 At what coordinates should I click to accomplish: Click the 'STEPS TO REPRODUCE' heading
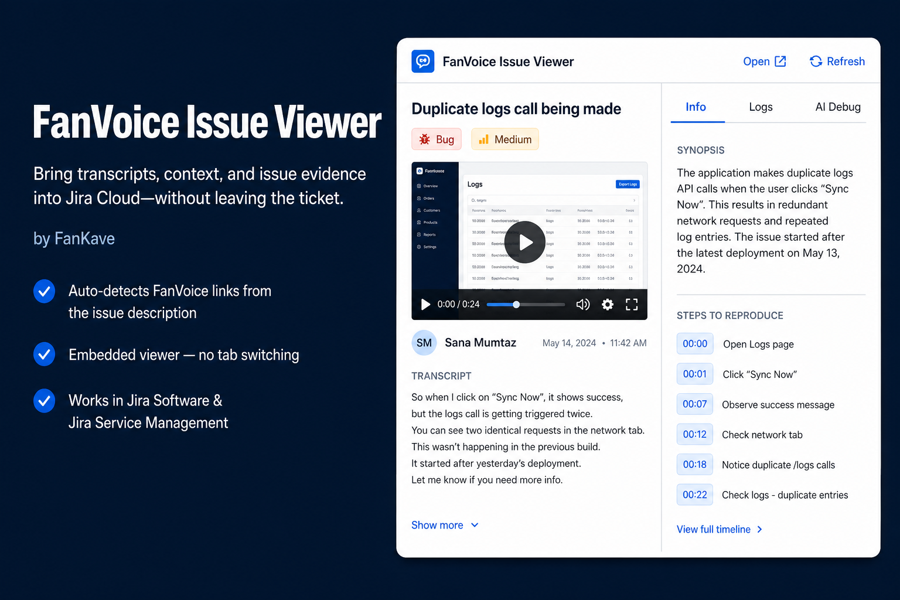pyautogui.click(x=730, y=315)
